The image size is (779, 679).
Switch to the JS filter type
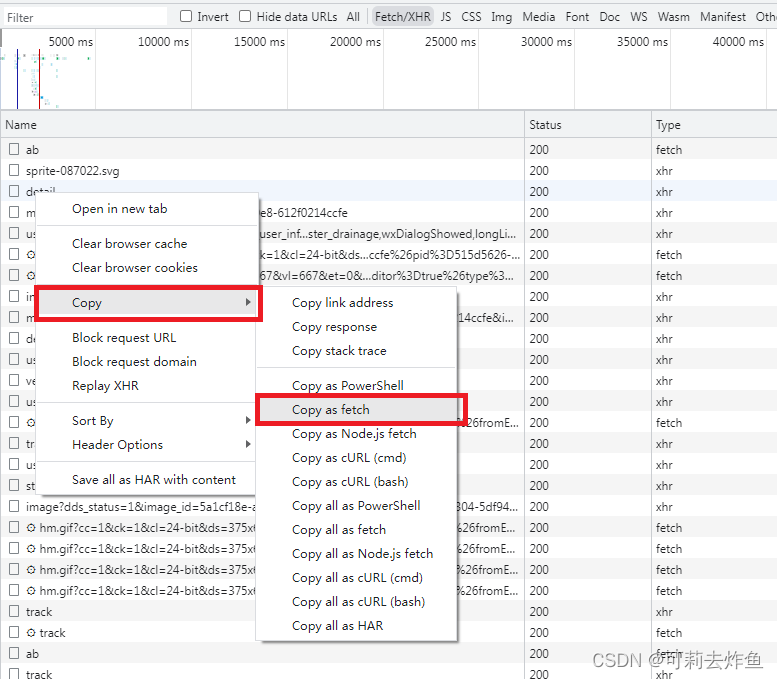[x=445, y=17]
